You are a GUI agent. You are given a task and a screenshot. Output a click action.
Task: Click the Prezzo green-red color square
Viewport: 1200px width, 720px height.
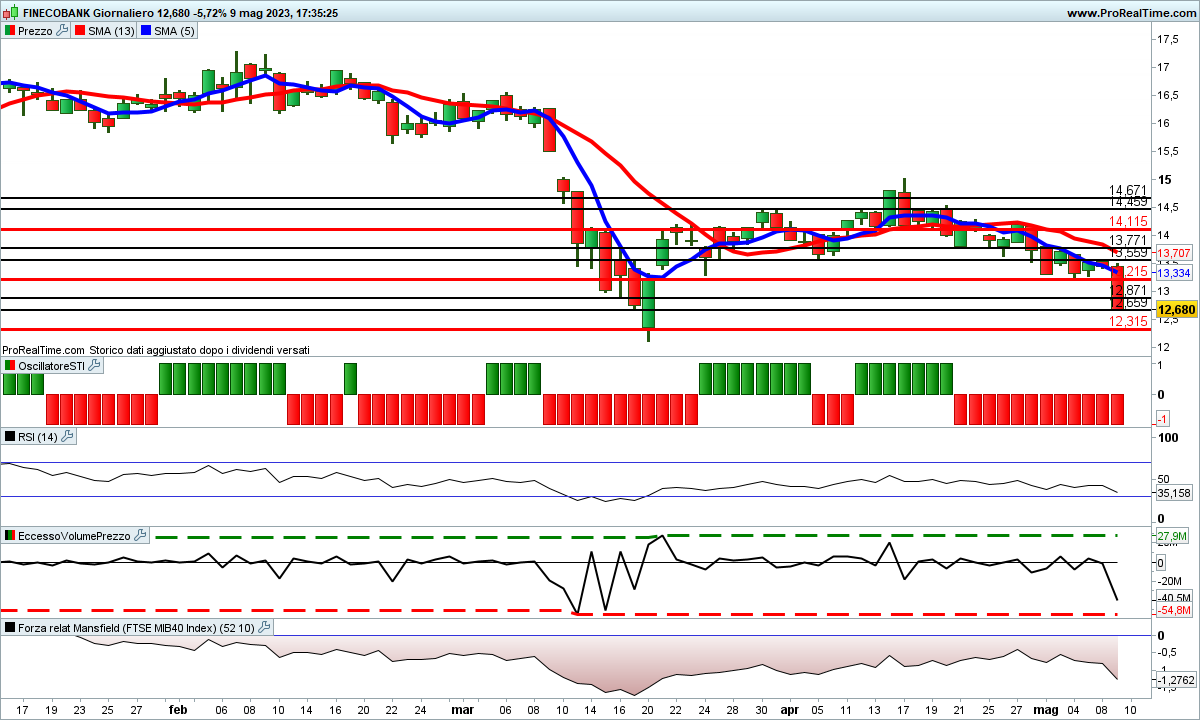click(x=9, y=31)
